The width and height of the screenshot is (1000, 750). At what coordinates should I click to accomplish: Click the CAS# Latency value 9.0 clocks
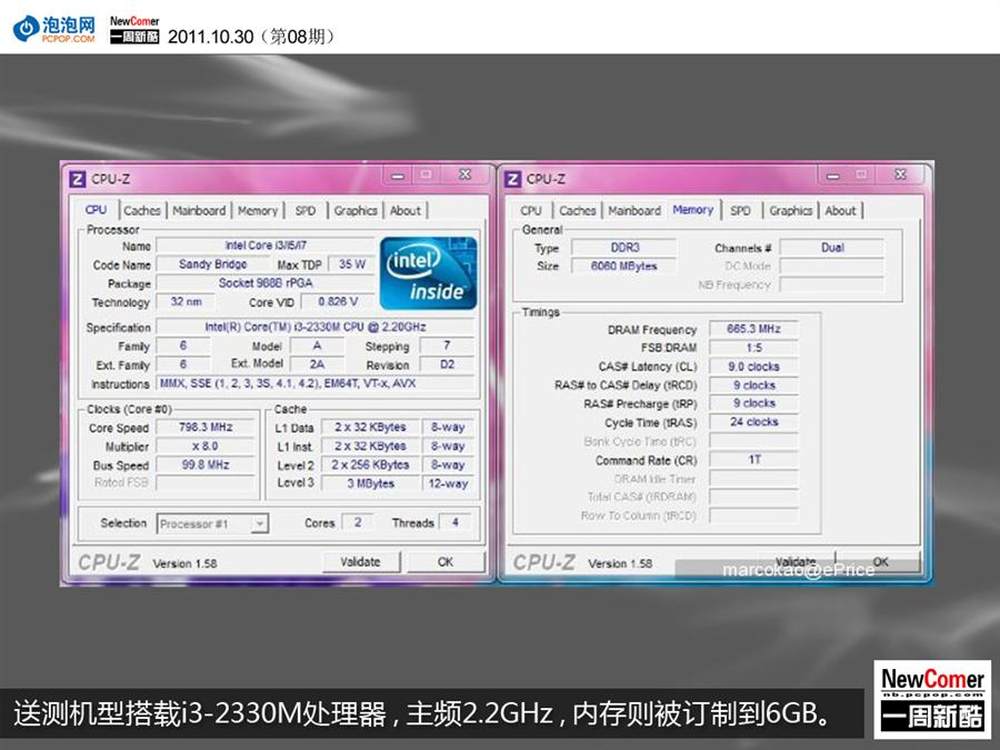(x=754, y=367)
